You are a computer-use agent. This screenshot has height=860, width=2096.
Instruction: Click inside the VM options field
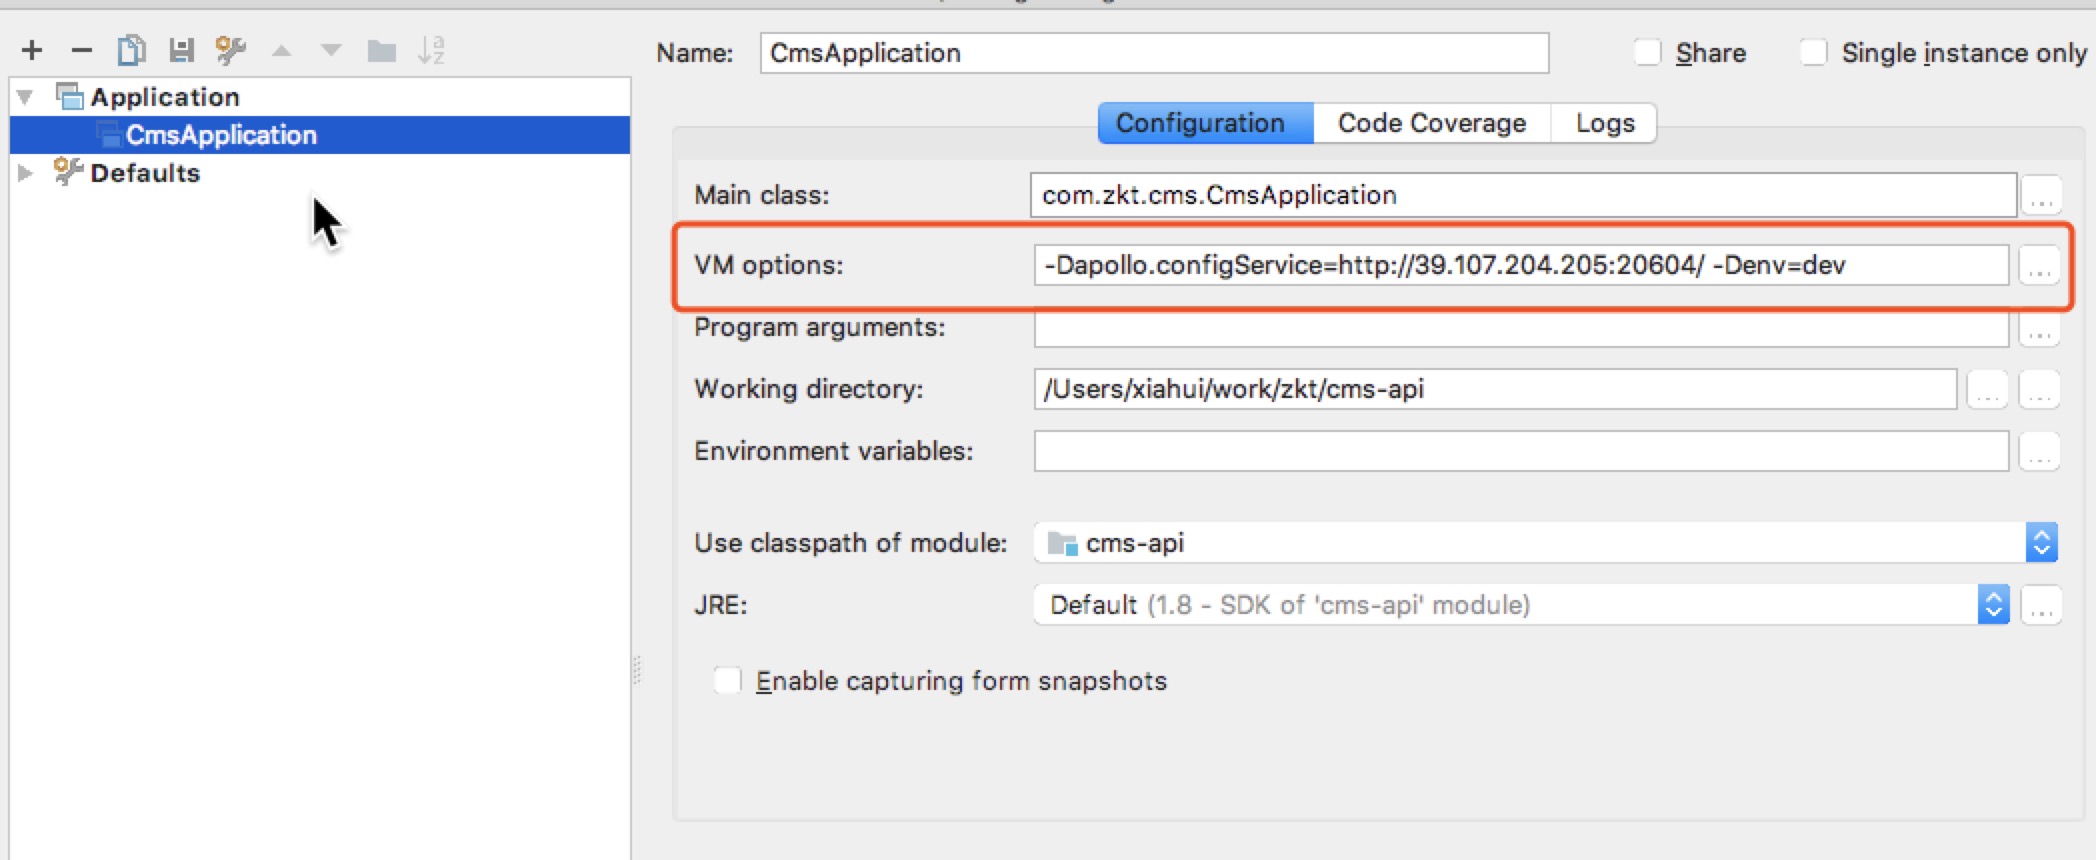(x=1520, y=265)
